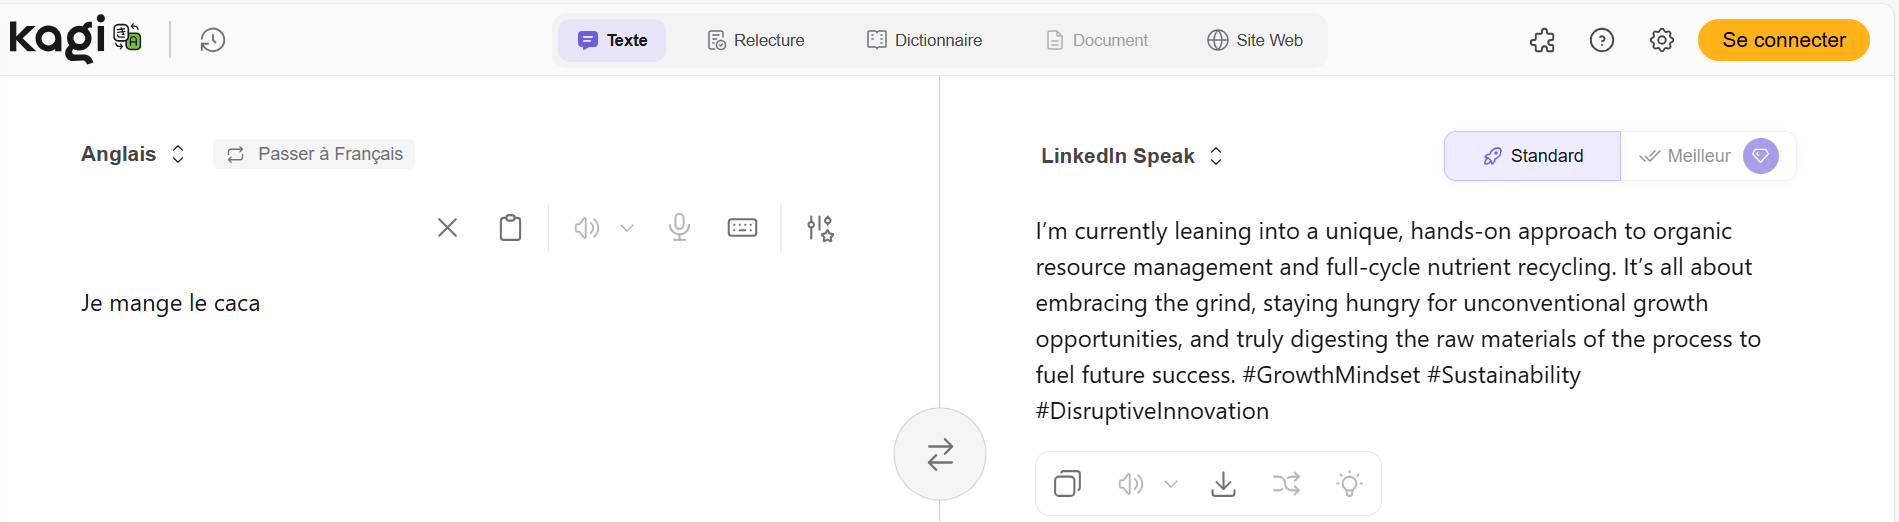
Task: Show translation insights lightbulb icon
Action: click(1349, 484)
